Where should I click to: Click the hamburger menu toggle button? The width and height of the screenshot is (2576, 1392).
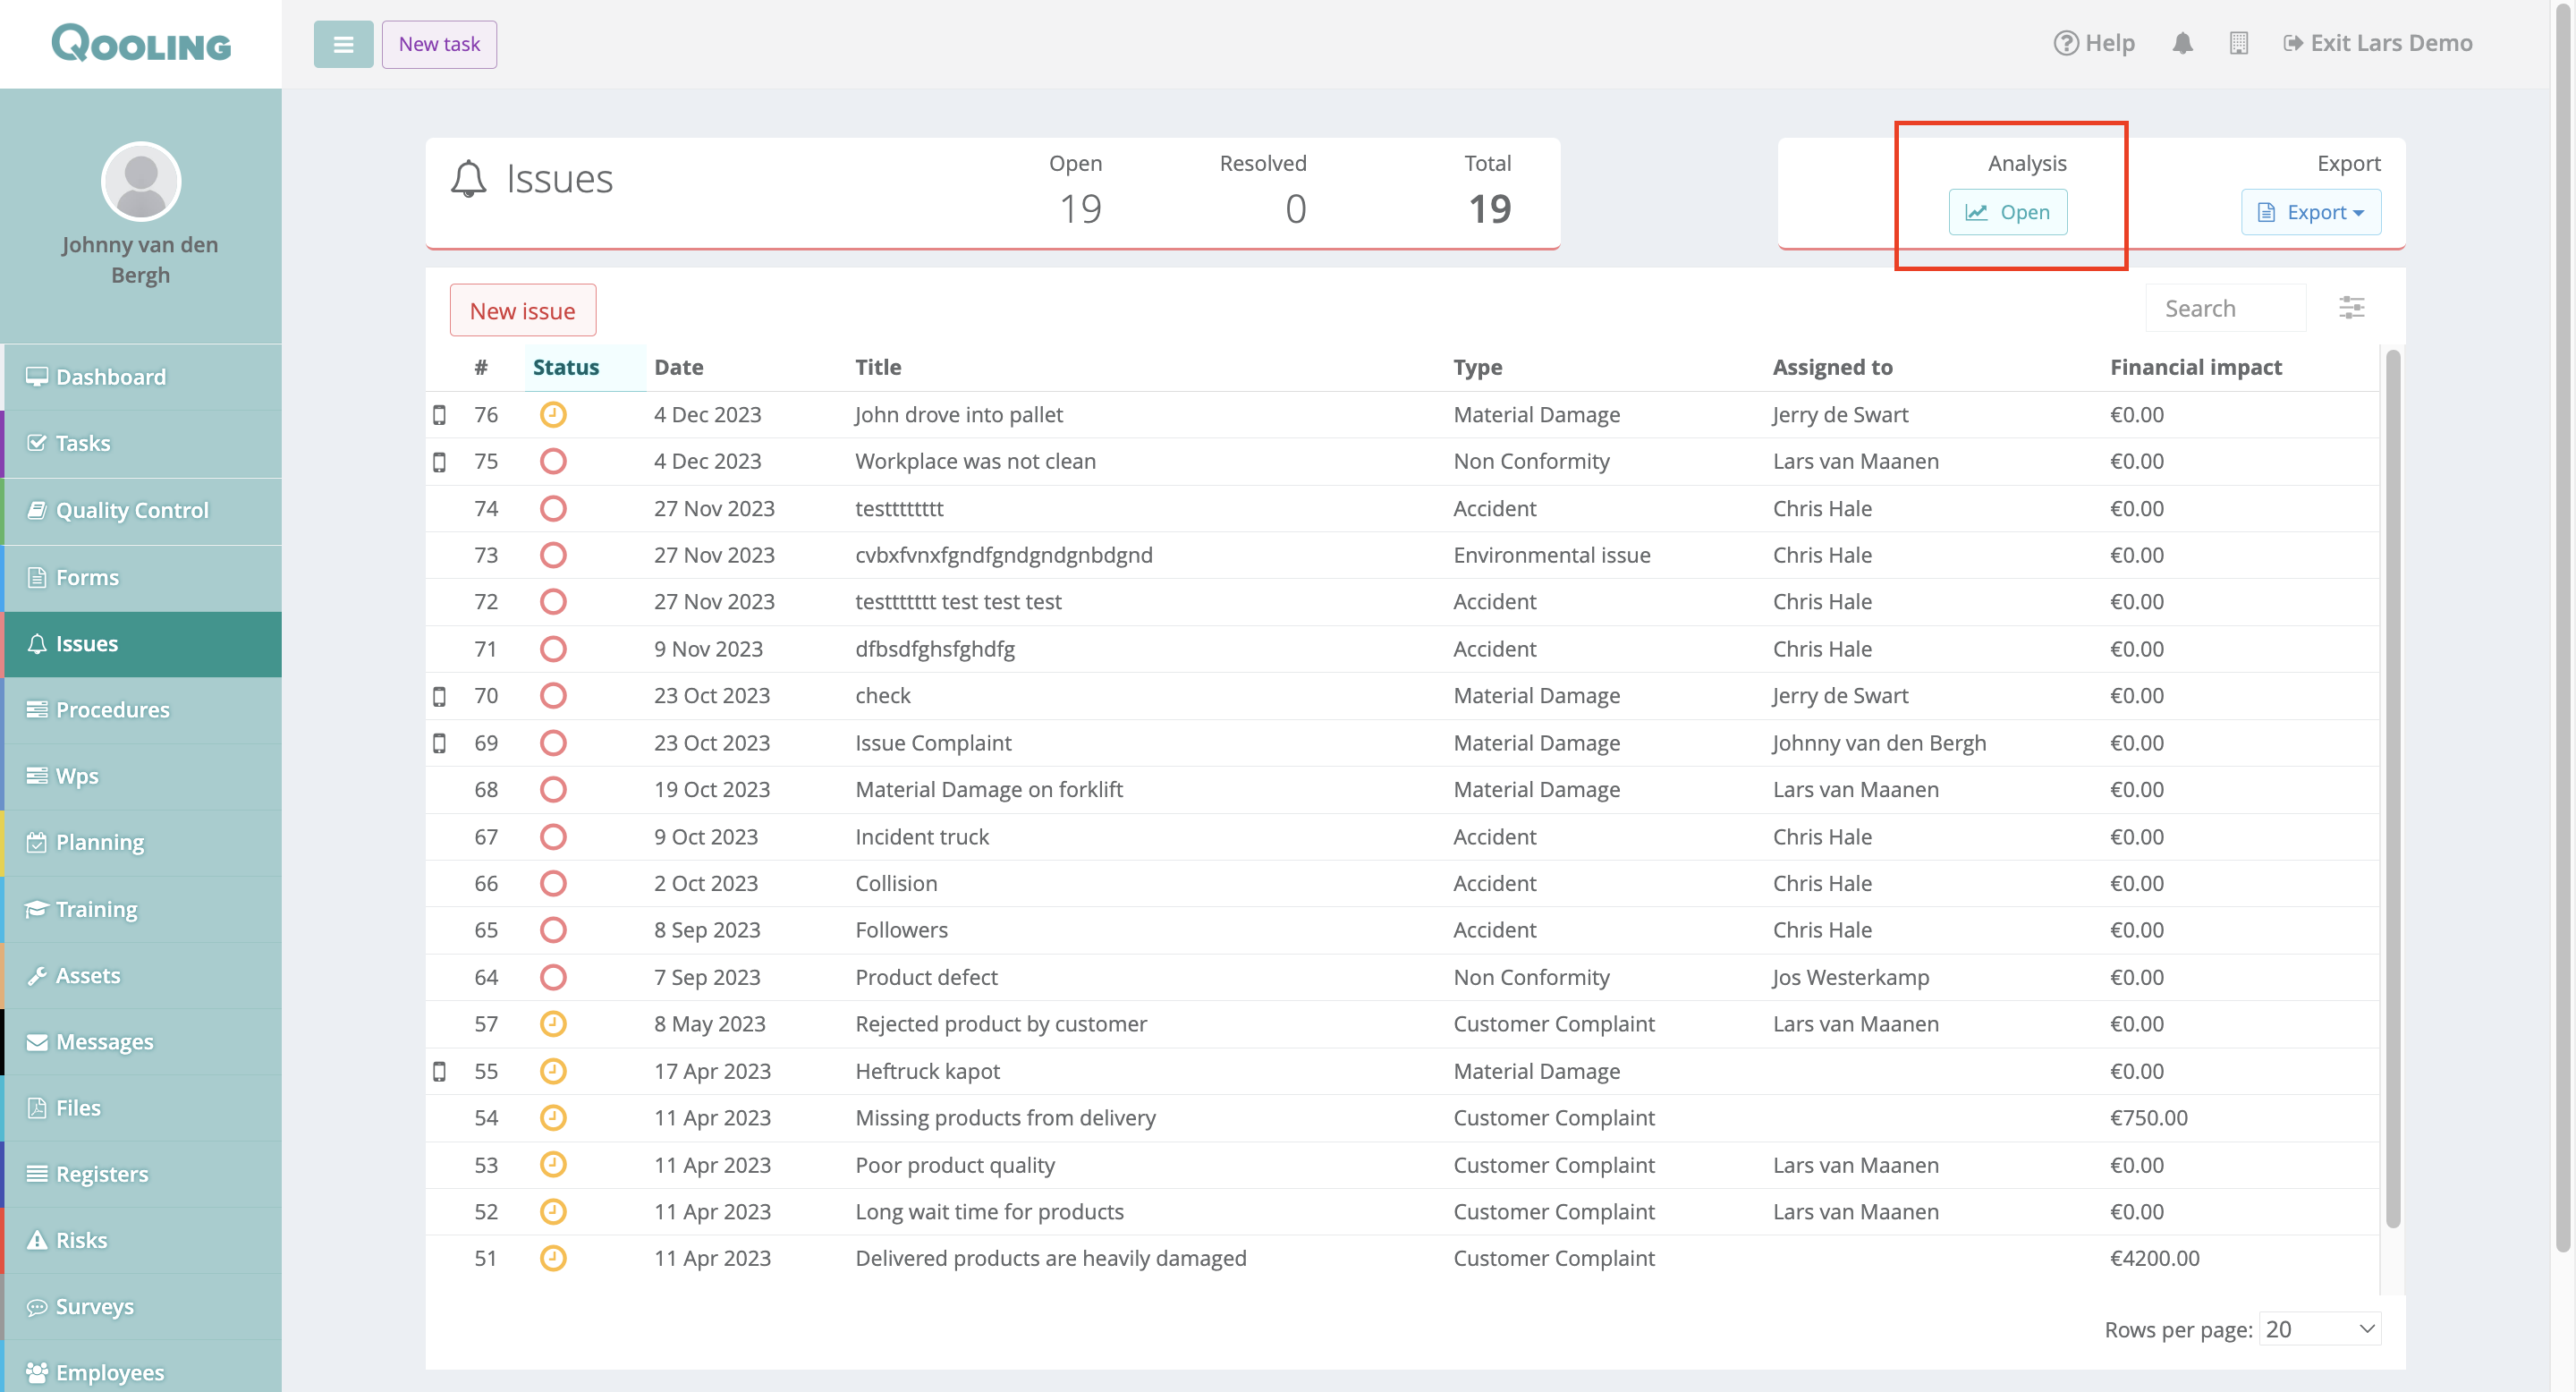pos(343,44)
